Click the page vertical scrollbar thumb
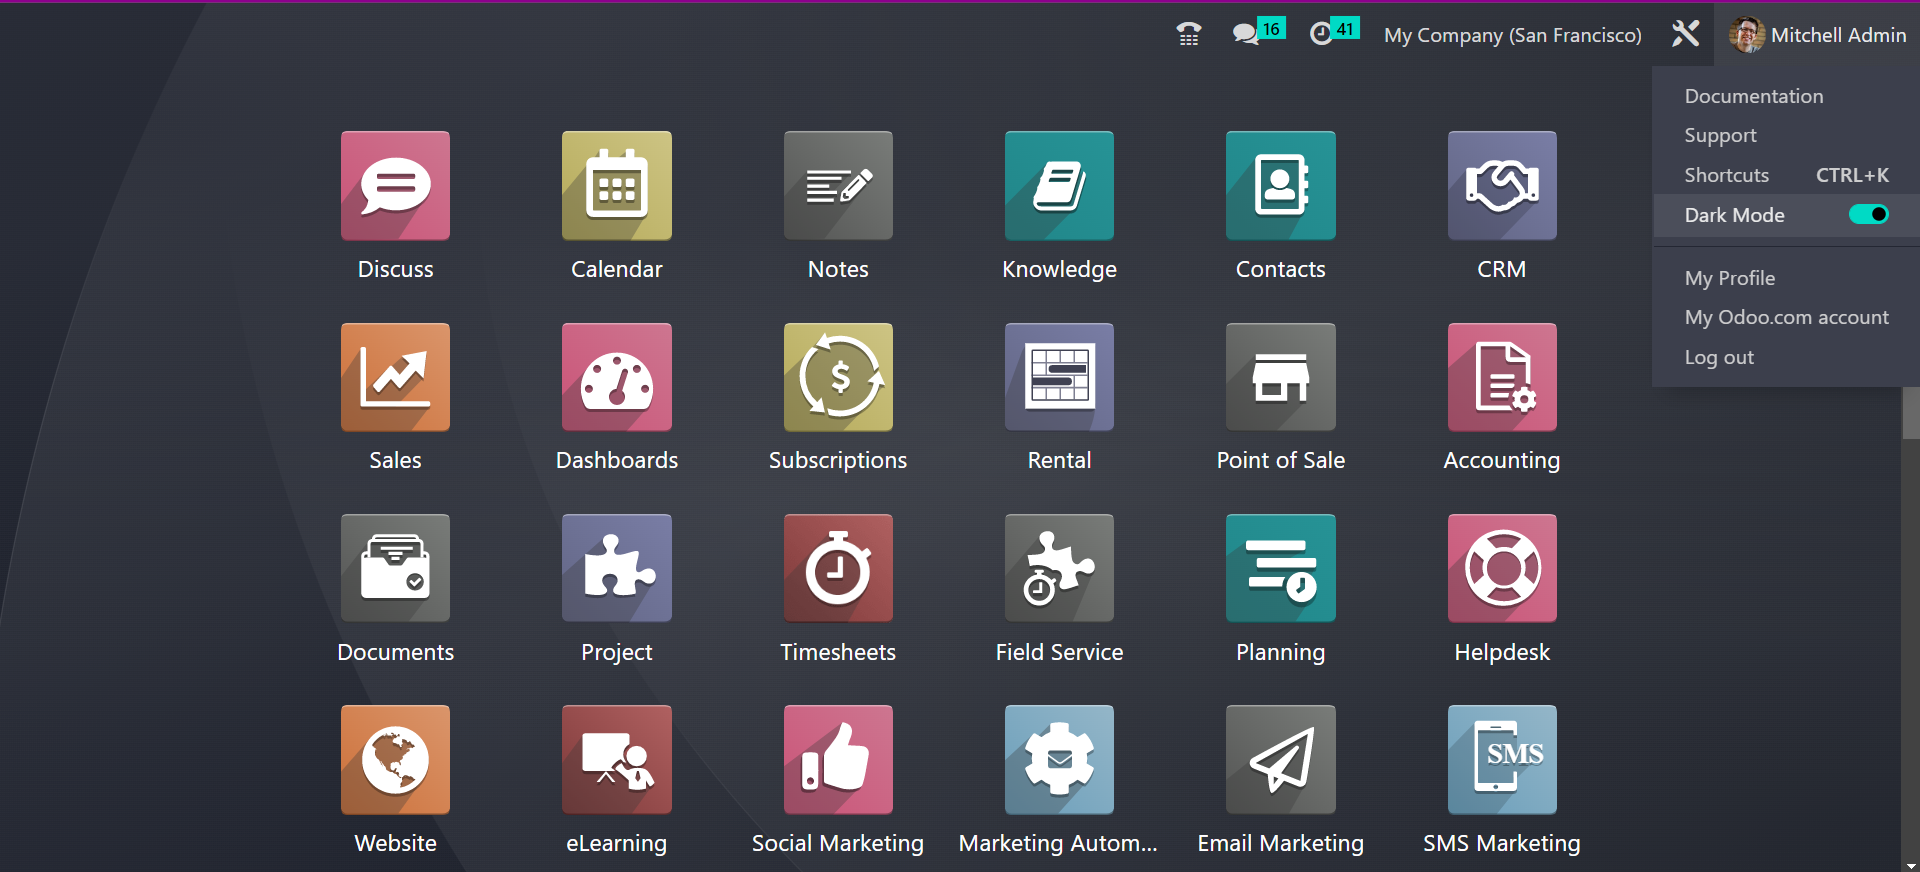Image resolution: width=1920 pixels, height=872 pixels. point(1911,412)
